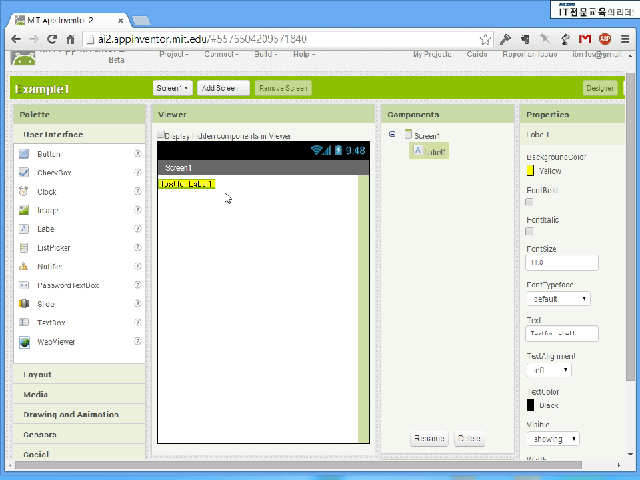Open the Report an Issue link
Image resolution: width=640 pixels, height=480 pixels.
tap(530, 54)
